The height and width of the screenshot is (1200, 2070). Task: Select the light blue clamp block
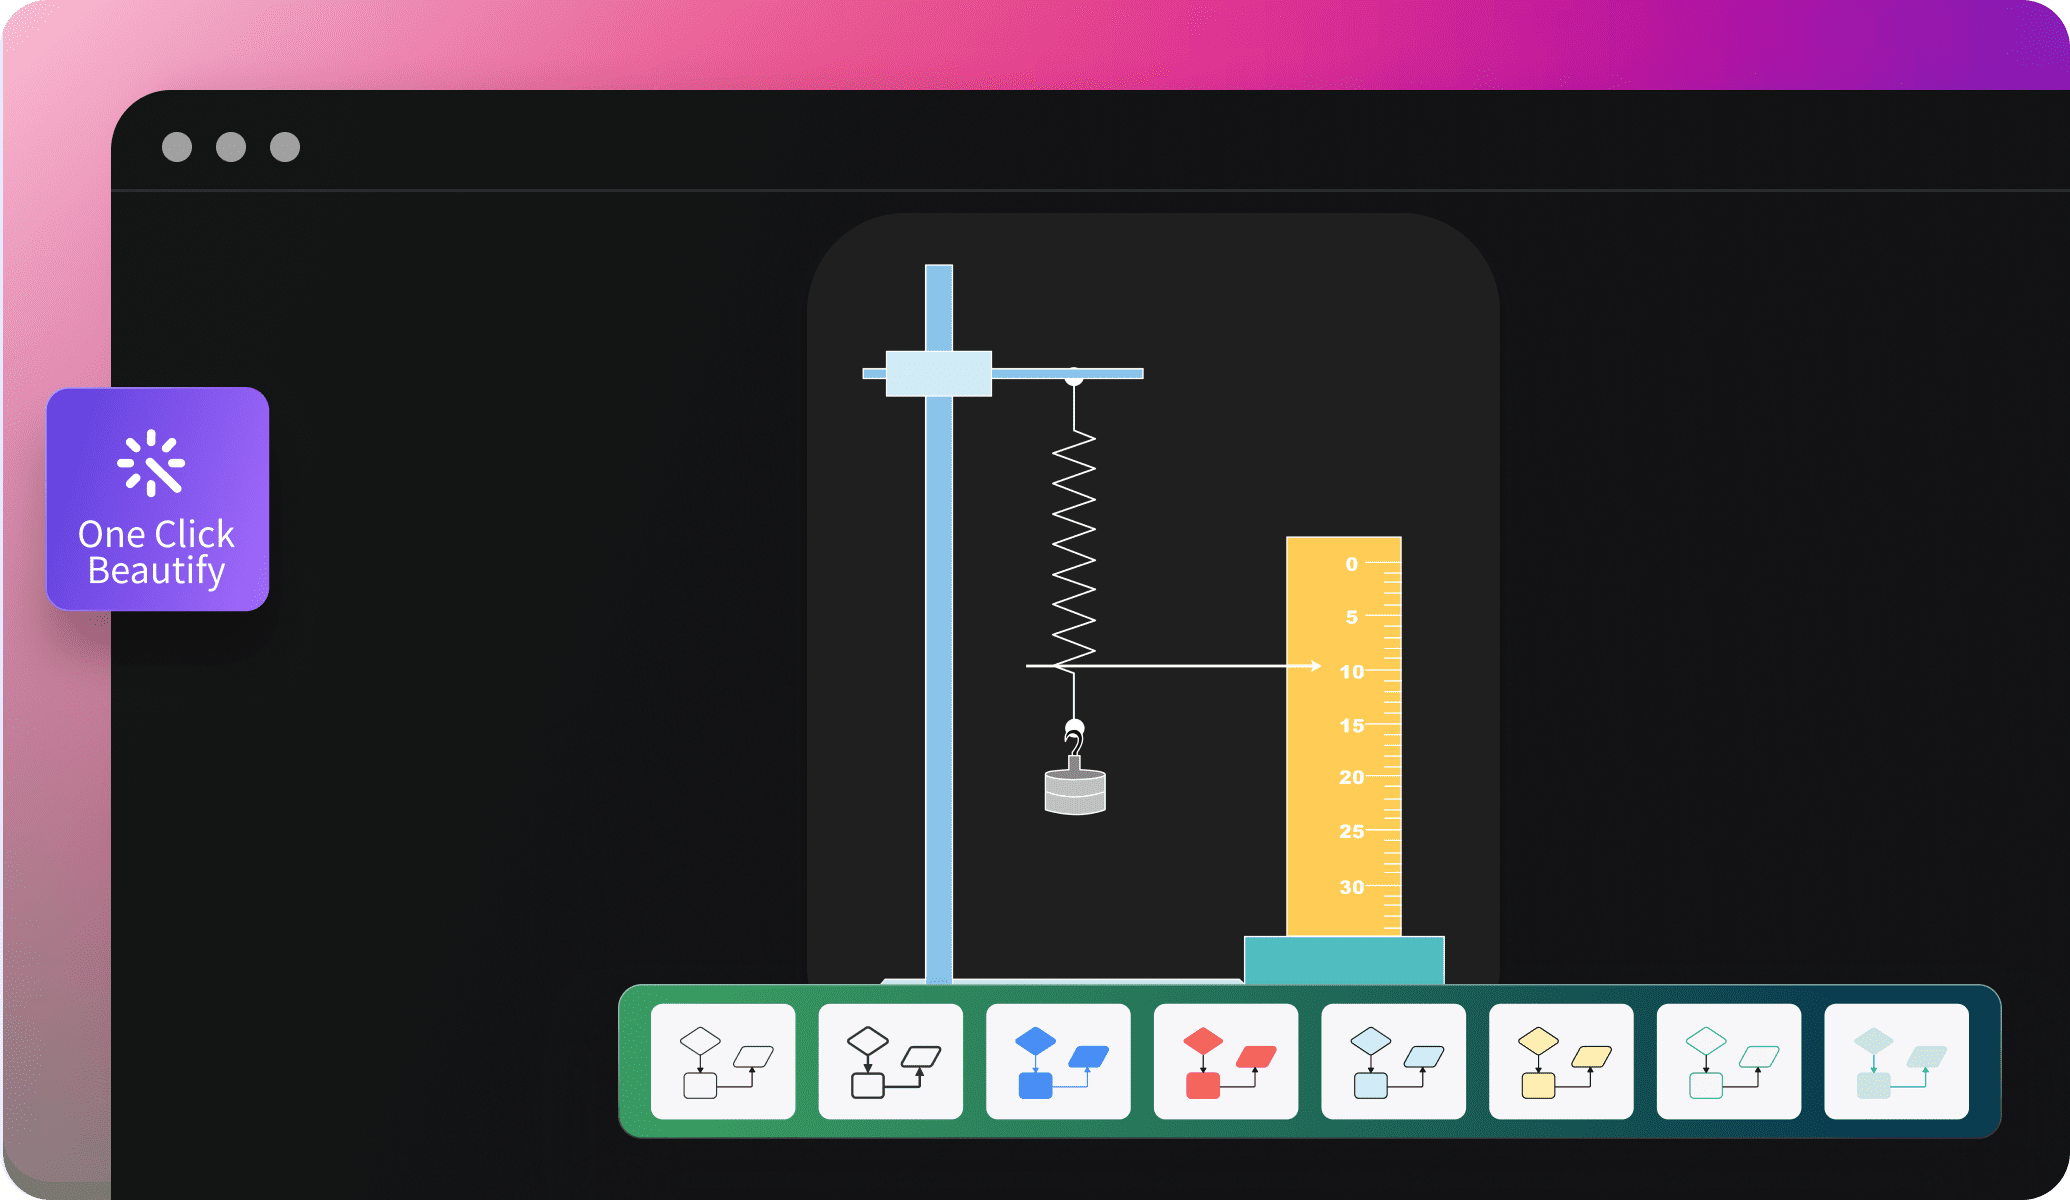pos(939,373)
